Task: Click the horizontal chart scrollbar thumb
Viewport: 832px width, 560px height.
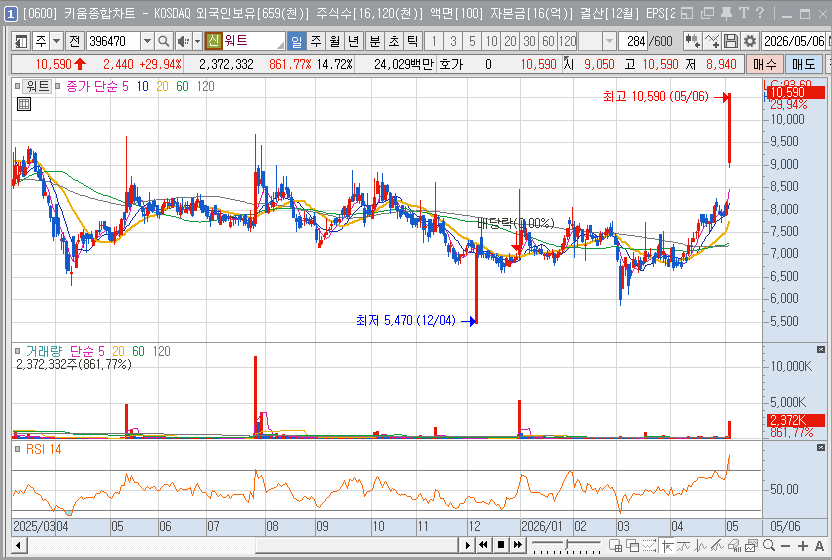Action: 357,545
